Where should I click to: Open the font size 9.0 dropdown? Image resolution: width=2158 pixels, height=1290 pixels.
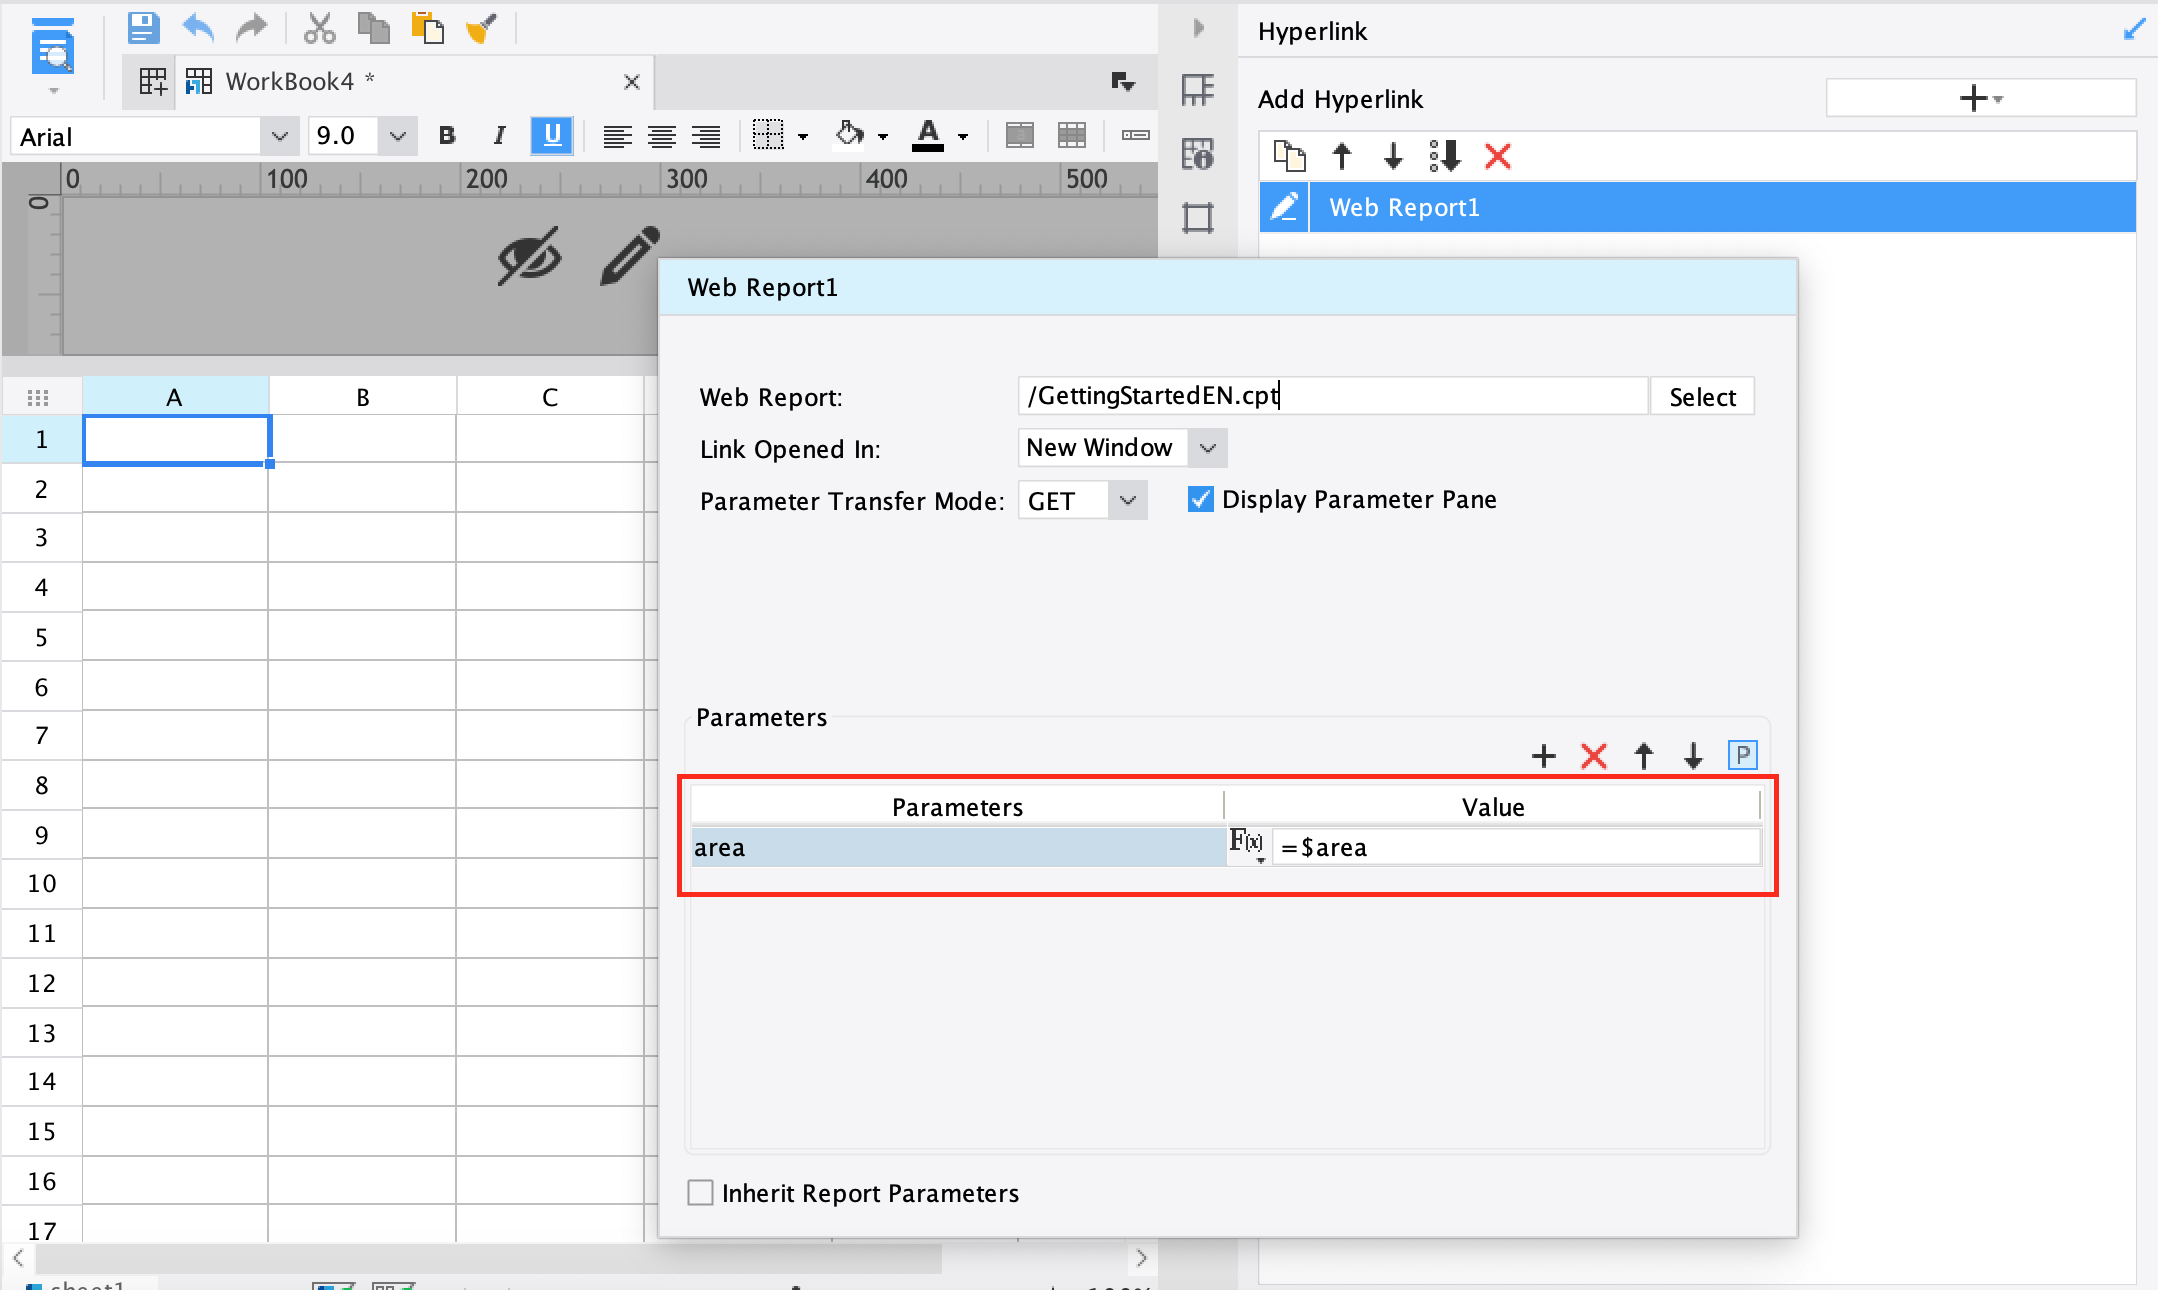(x=397, y=136)
